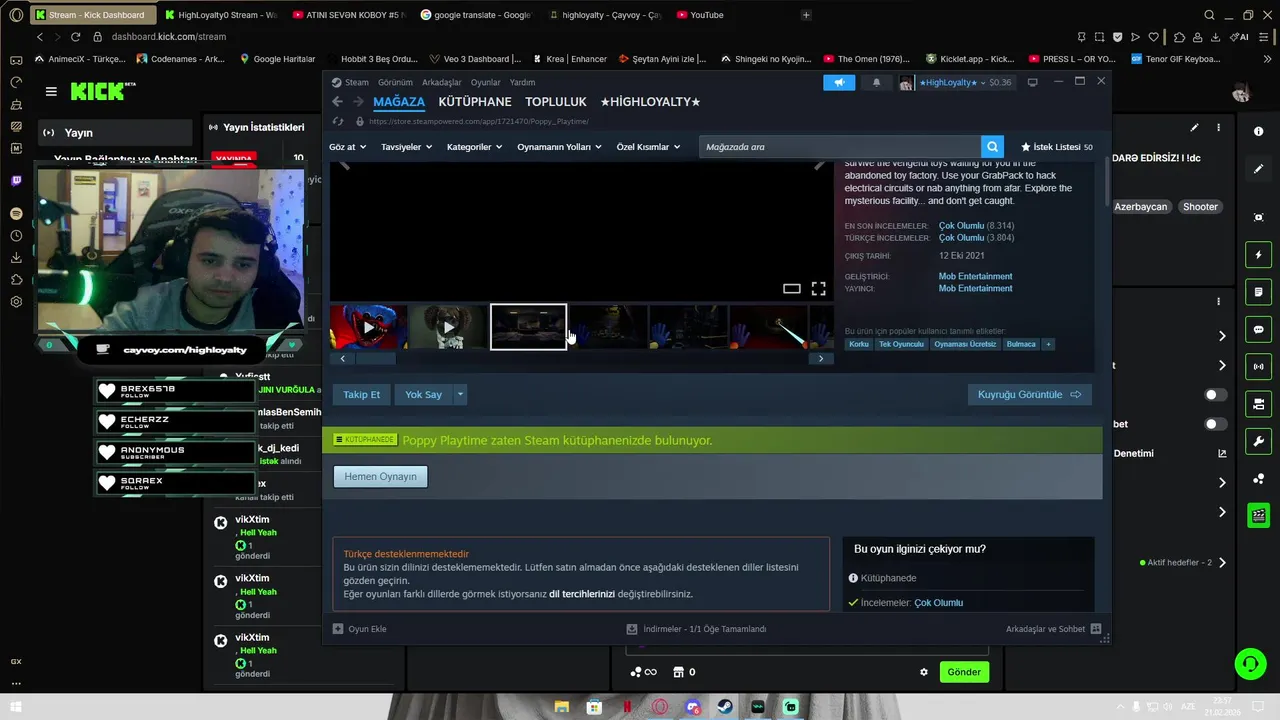Screen dimensions: 1280x720
Task: Open Oyunlar menu
Action: click(486, 82)
